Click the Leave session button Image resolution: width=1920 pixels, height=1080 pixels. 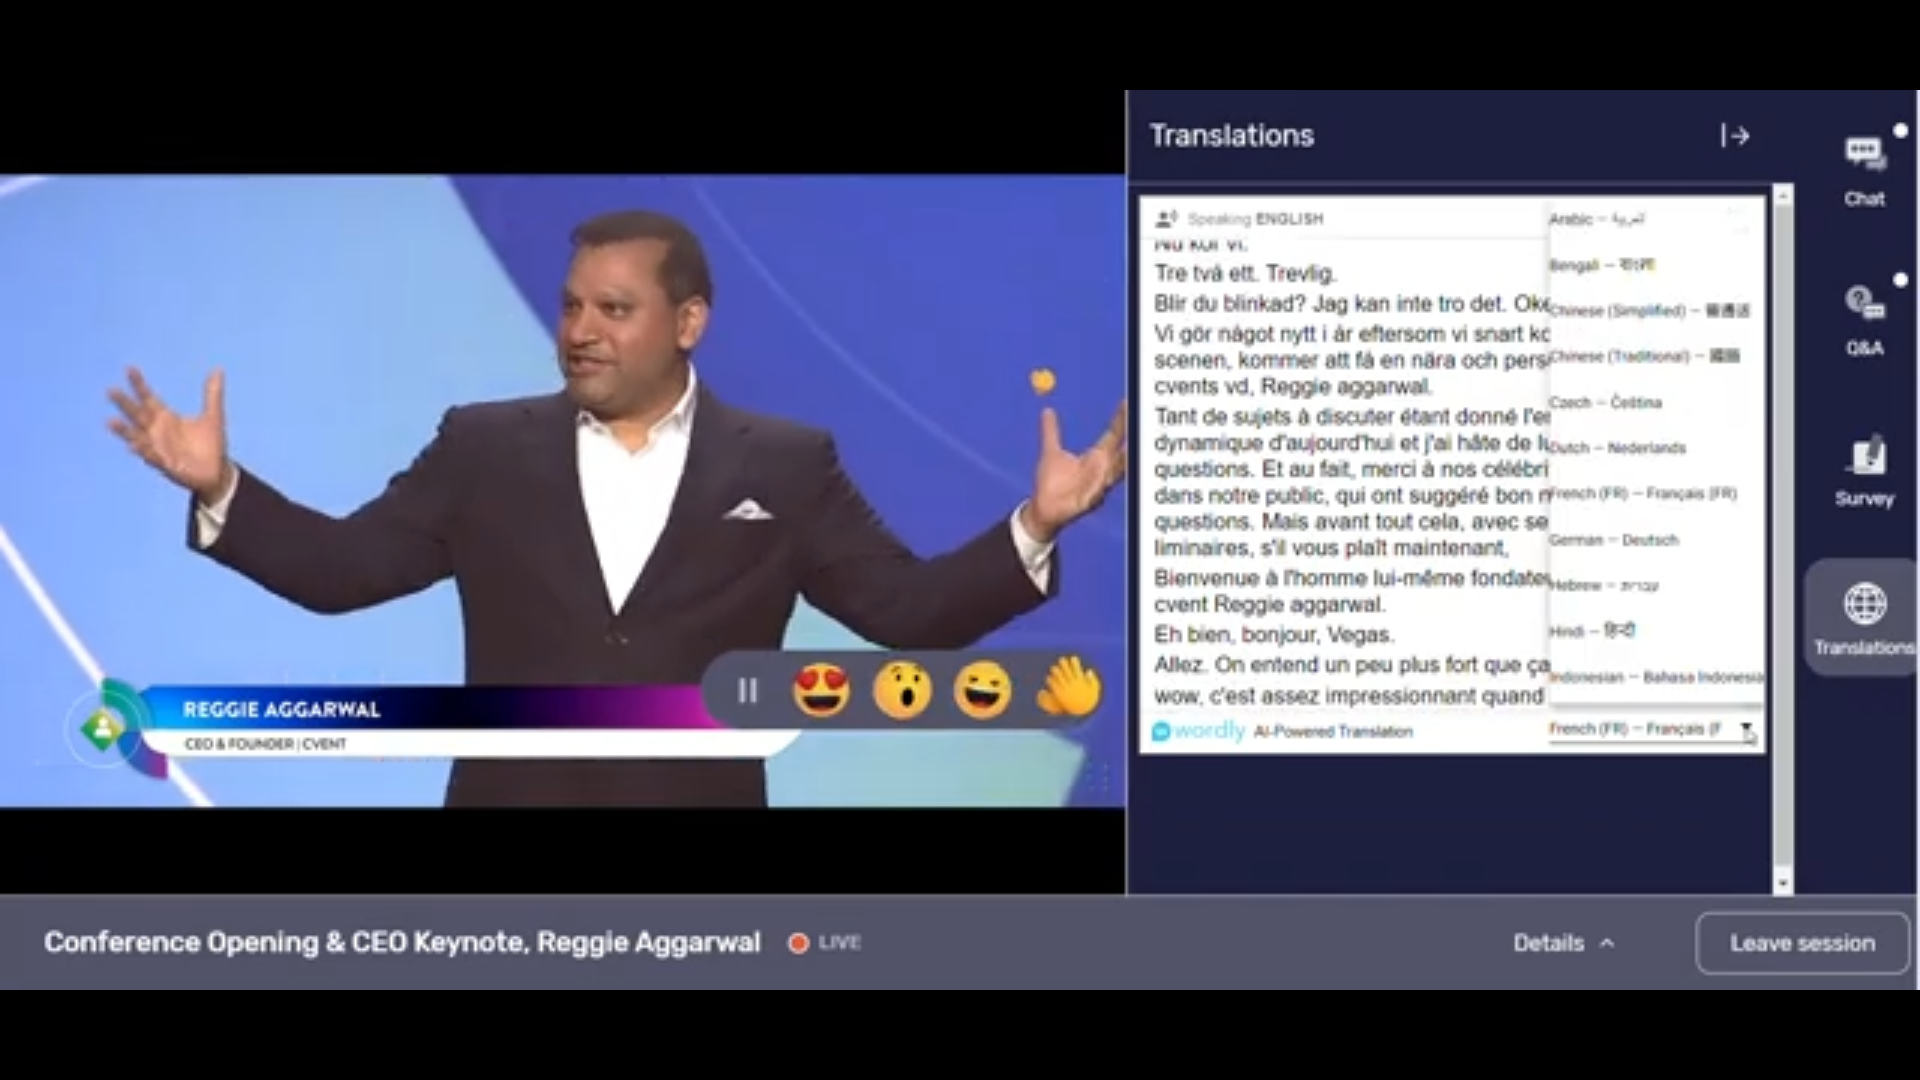[x=1802, y=941]
